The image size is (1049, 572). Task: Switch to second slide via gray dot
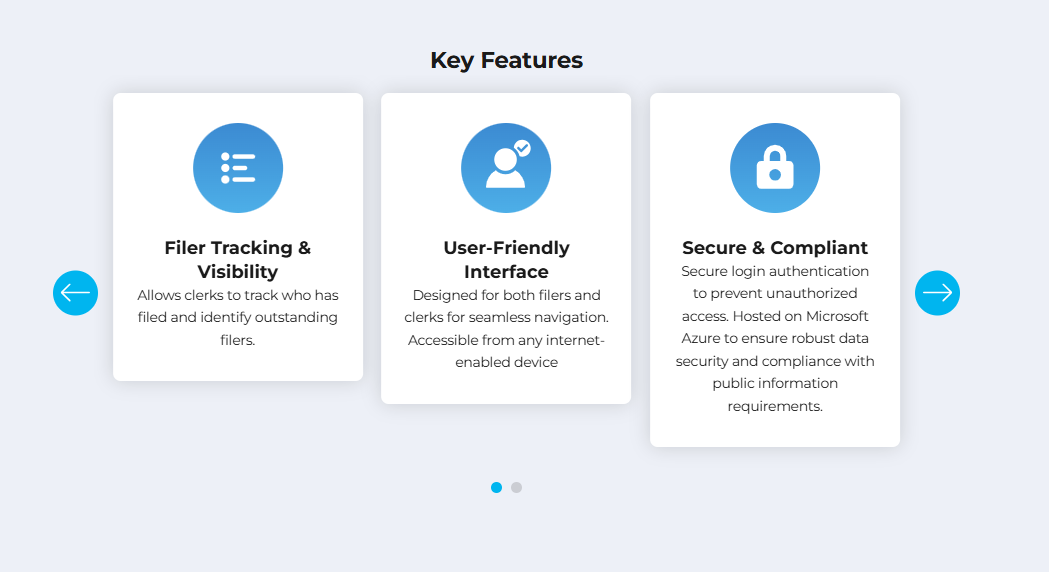click(x=516, y=488)
